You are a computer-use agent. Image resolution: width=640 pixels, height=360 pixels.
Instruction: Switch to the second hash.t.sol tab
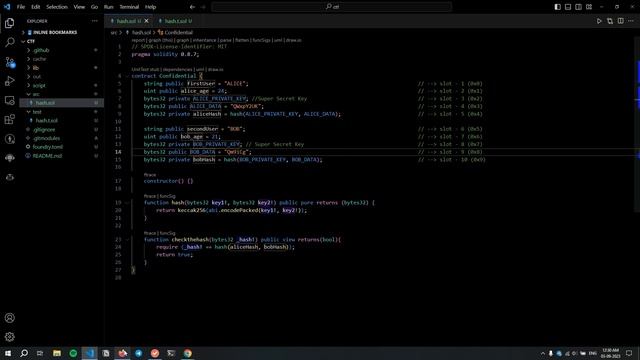[x=175, y=21]
